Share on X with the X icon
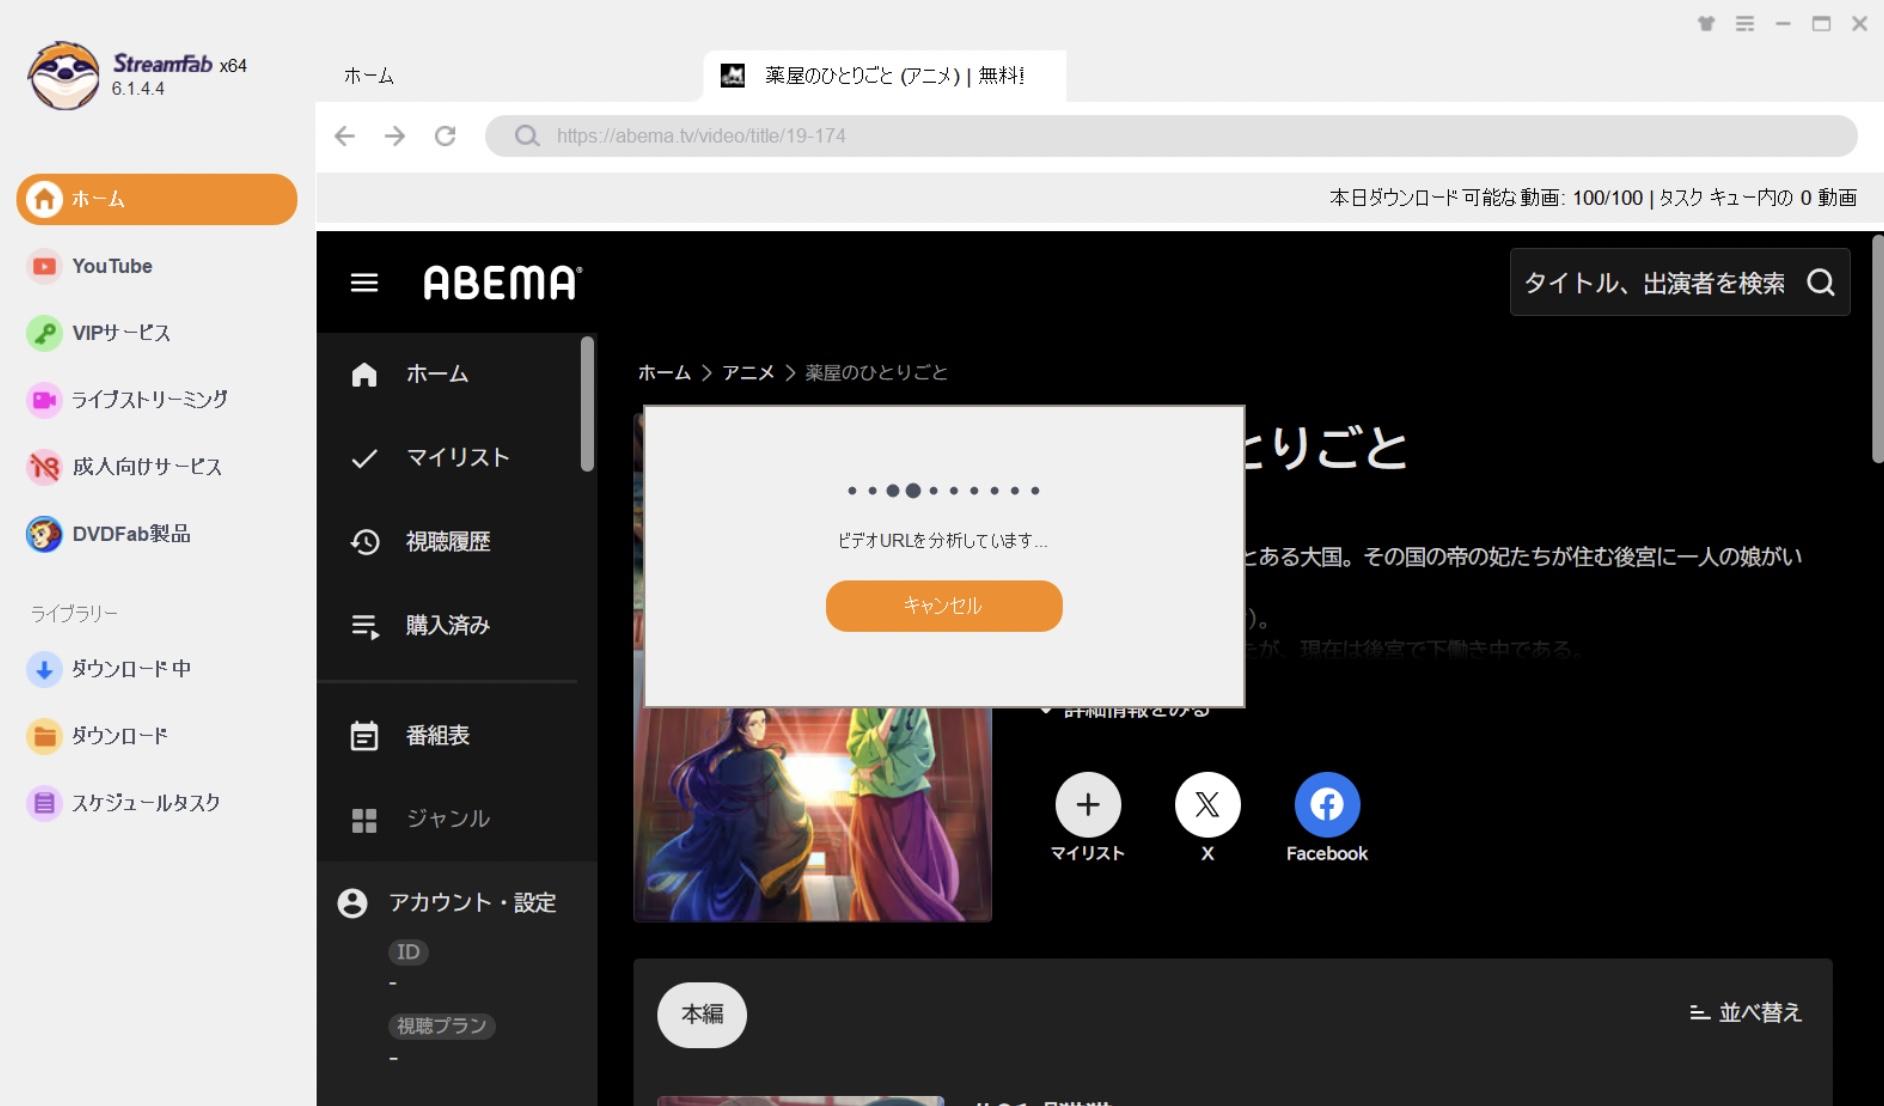This screenshot has width=1884, height=1106. [1207, 804]
